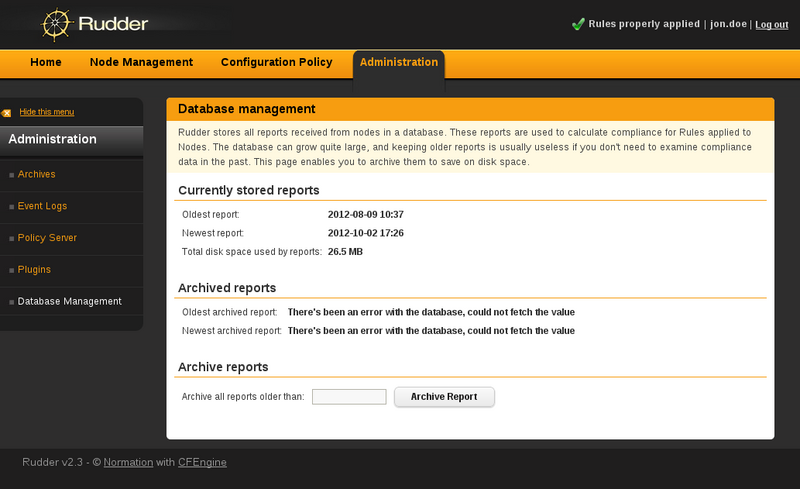Focus the archive older-than date field
This screenshot has width=800, height=489.
click(349, 397)
